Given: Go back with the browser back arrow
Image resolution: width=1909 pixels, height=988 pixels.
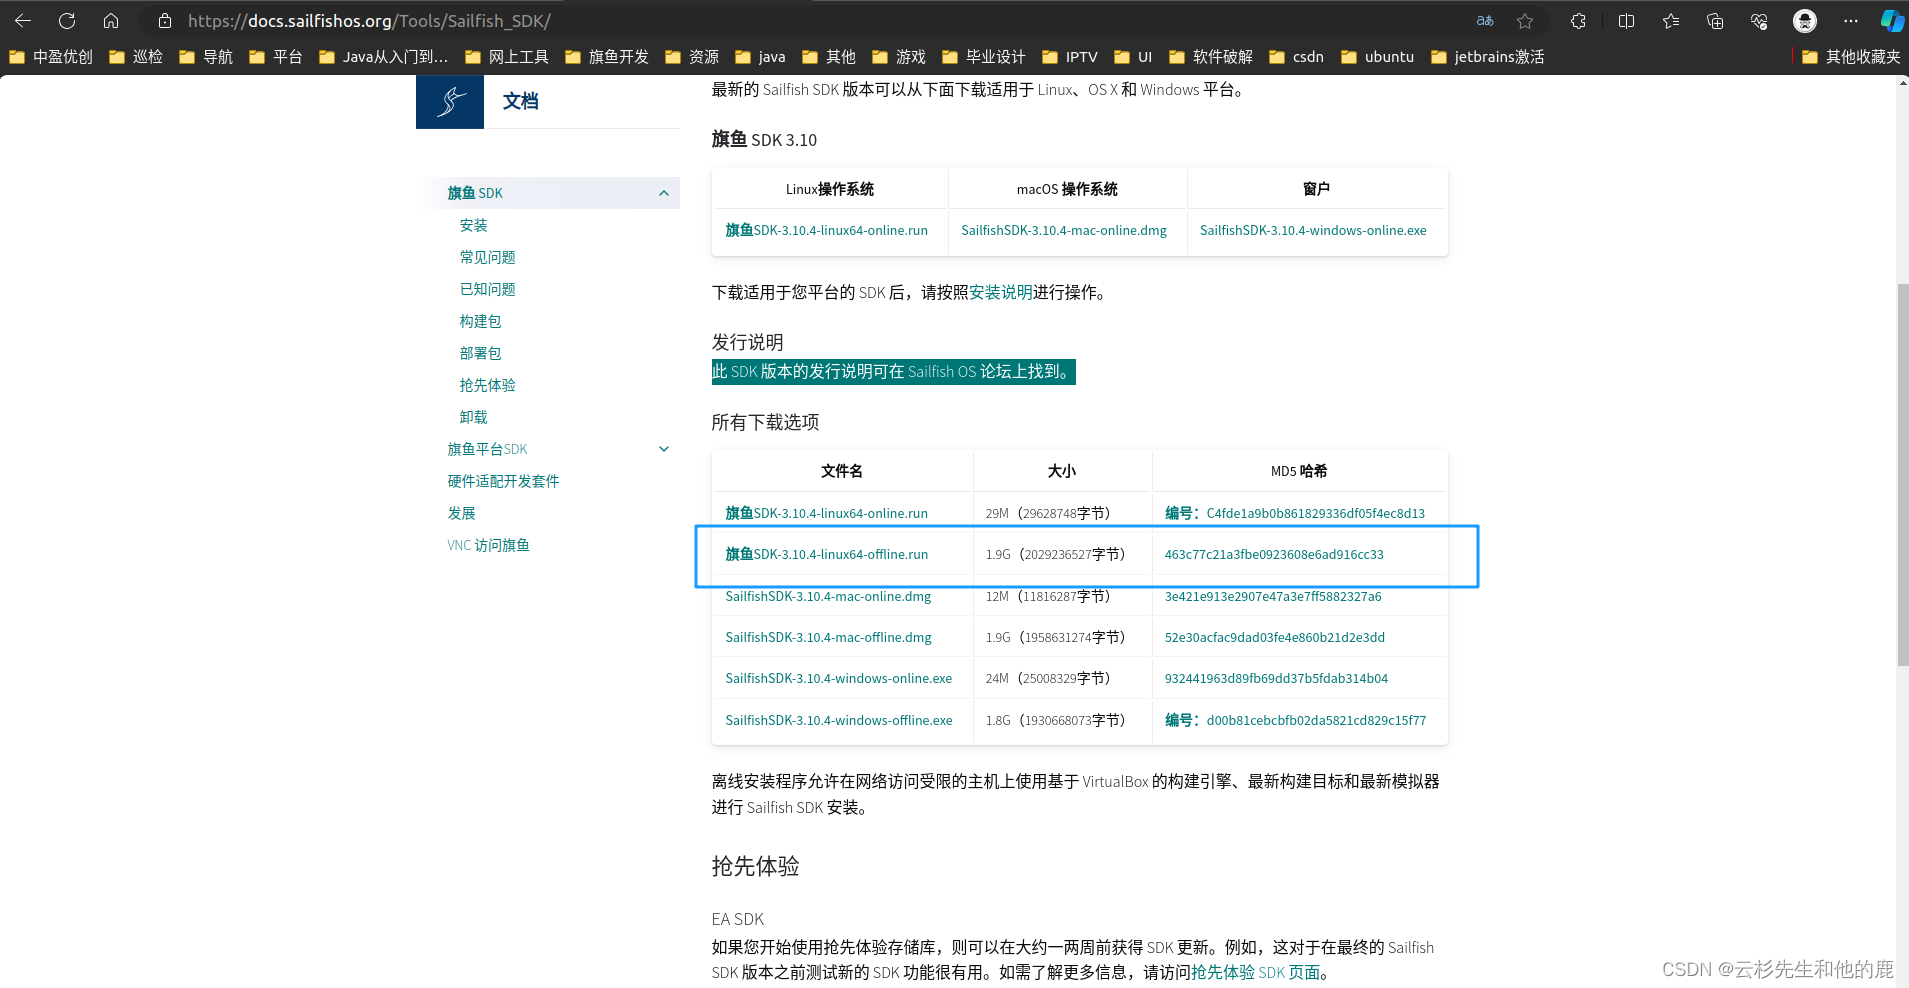Looking at the screenshot, I should pyautogui.click(x=23, y=20).
